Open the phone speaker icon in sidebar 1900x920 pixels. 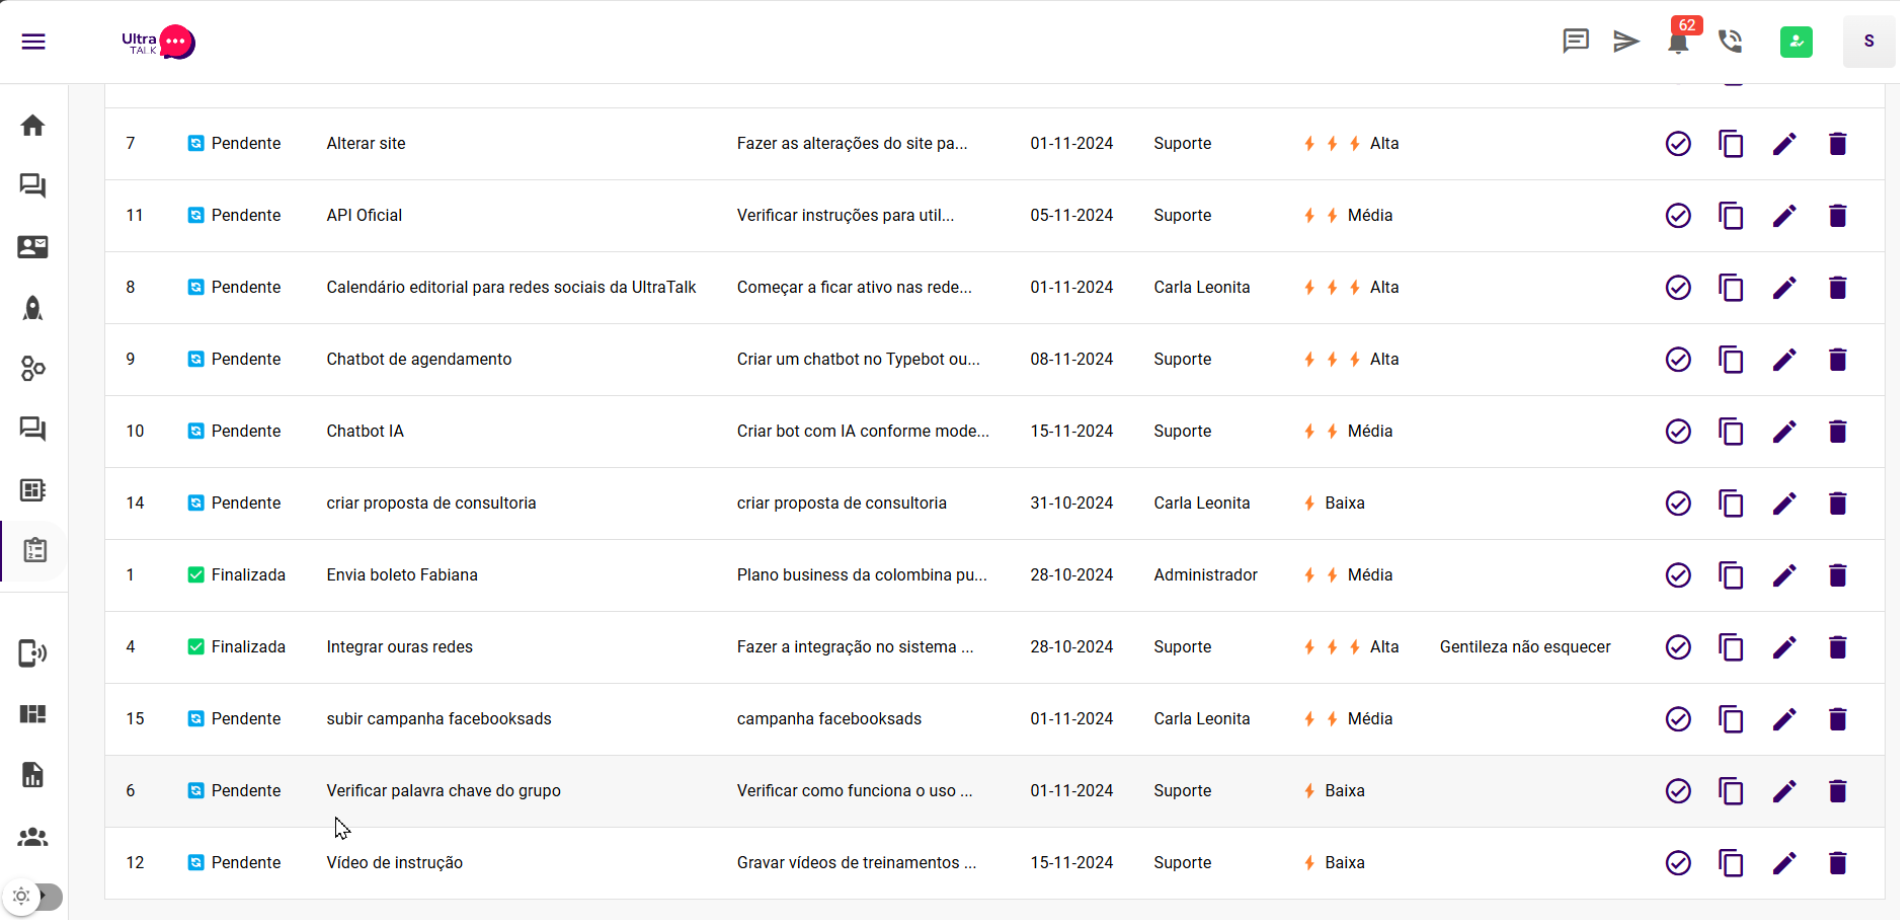click(x=33, y=653)
